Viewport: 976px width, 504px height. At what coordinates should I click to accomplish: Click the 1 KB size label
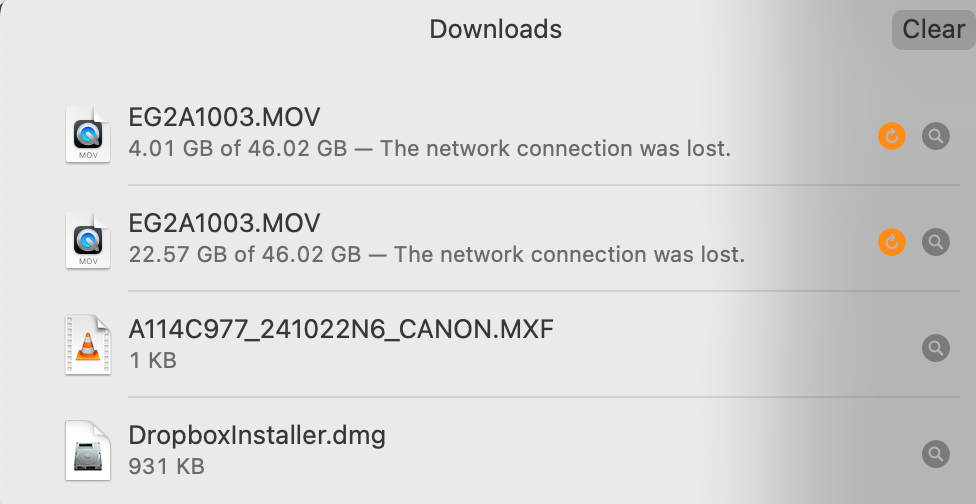pyautogui.click(x=152, y=360)
